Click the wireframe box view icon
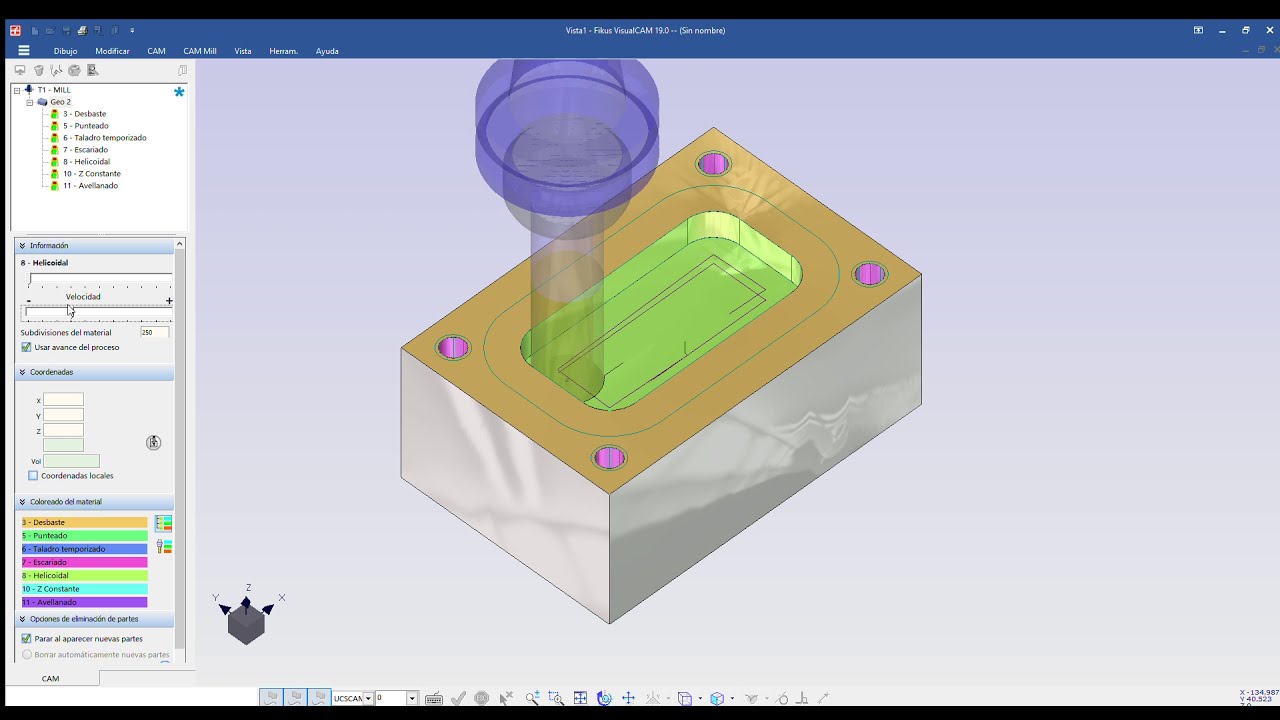 (684, 698)
